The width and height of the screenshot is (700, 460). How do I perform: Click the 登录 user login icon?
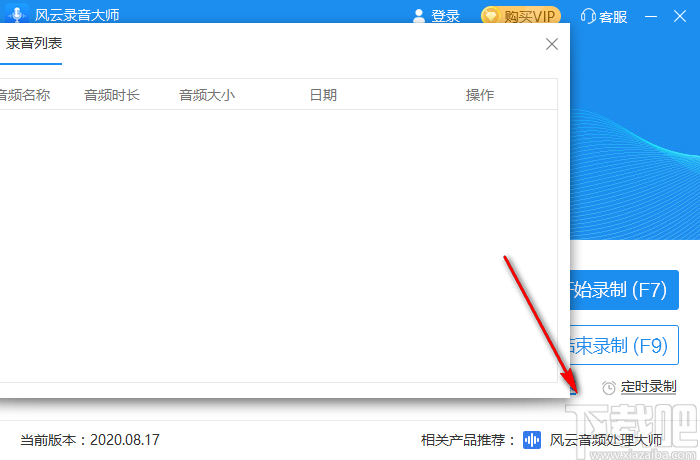[419, 16]
